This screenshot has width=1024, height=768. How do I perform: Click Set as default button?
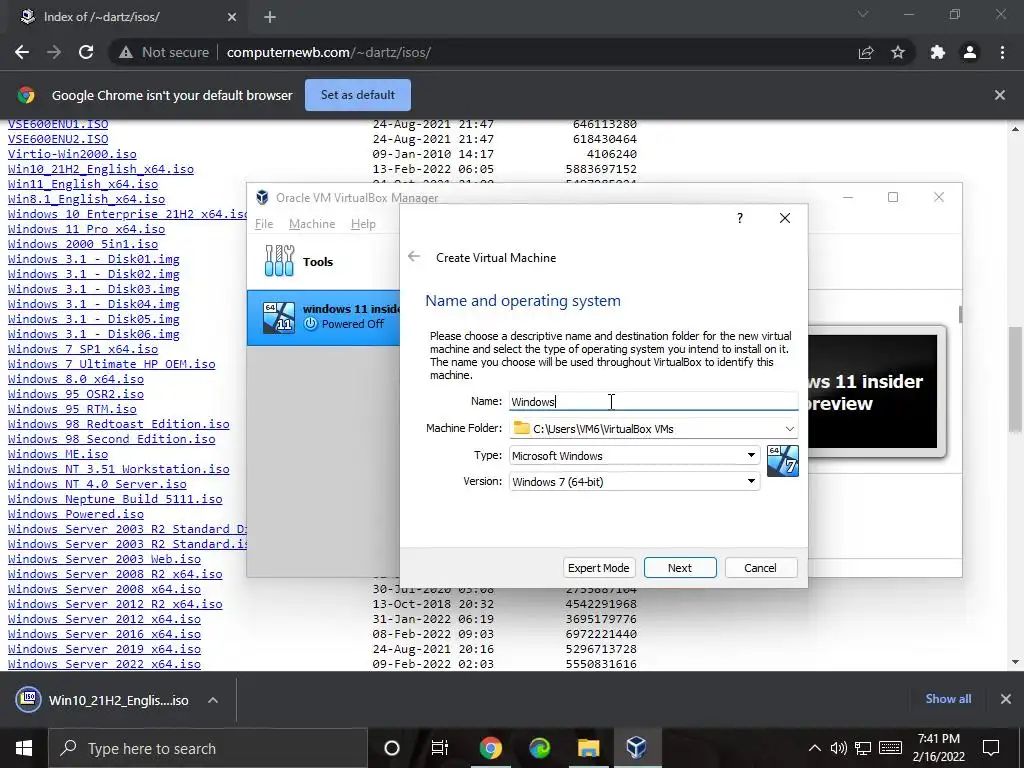pos(358,95)
